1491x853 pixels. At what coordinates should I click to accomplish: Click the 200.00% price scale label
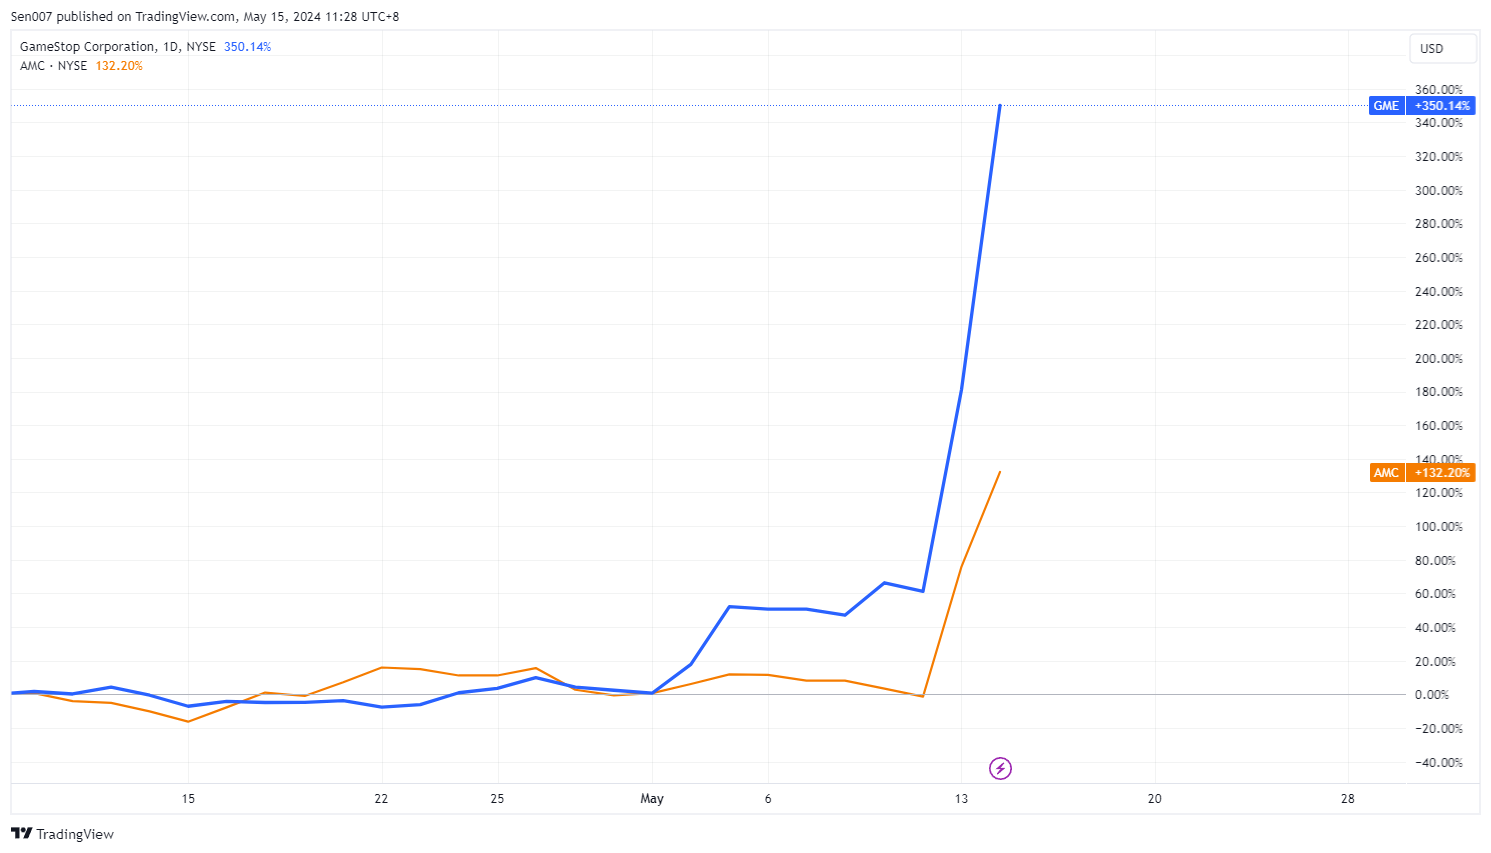click(1438, 358)
